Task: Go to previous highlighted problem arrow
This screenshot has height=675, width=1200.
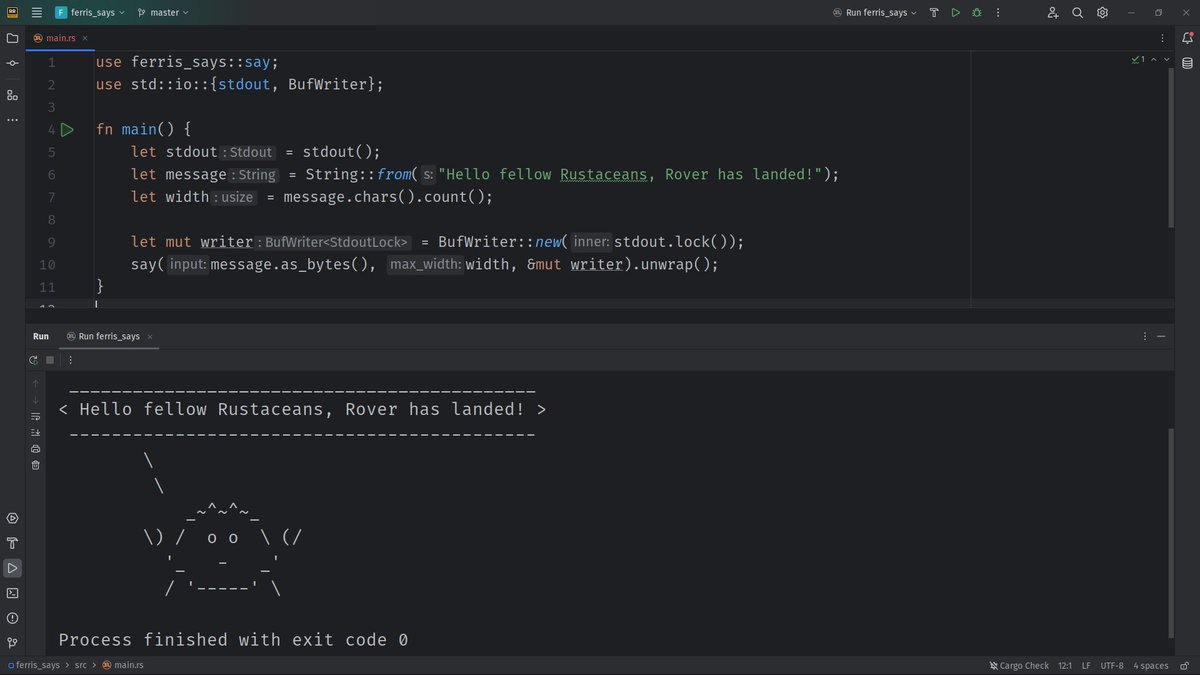Action: (x=1153, y=60)
